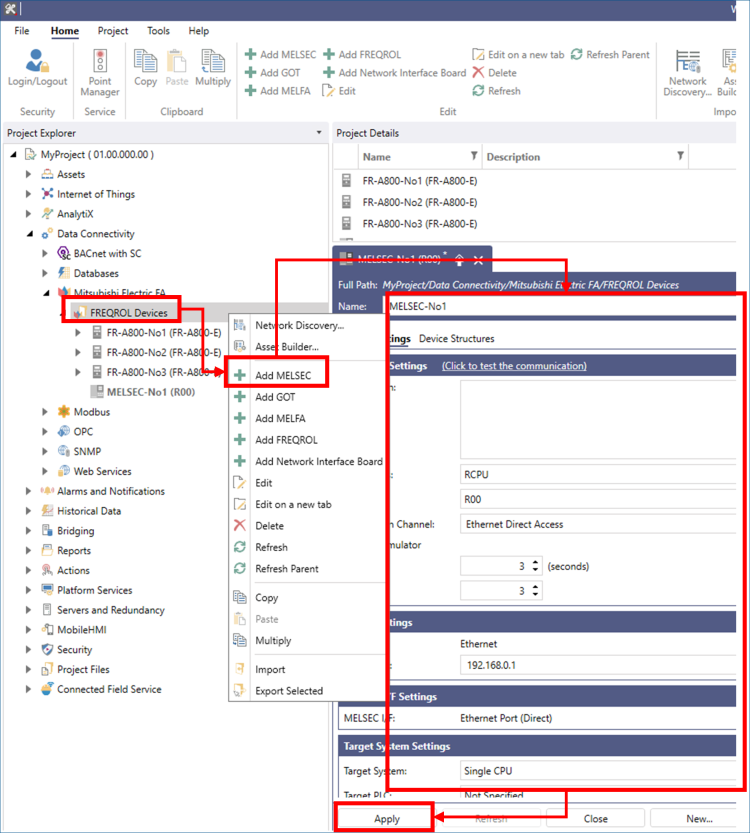Open the Help ribbon tab

(x=199, y=31)
